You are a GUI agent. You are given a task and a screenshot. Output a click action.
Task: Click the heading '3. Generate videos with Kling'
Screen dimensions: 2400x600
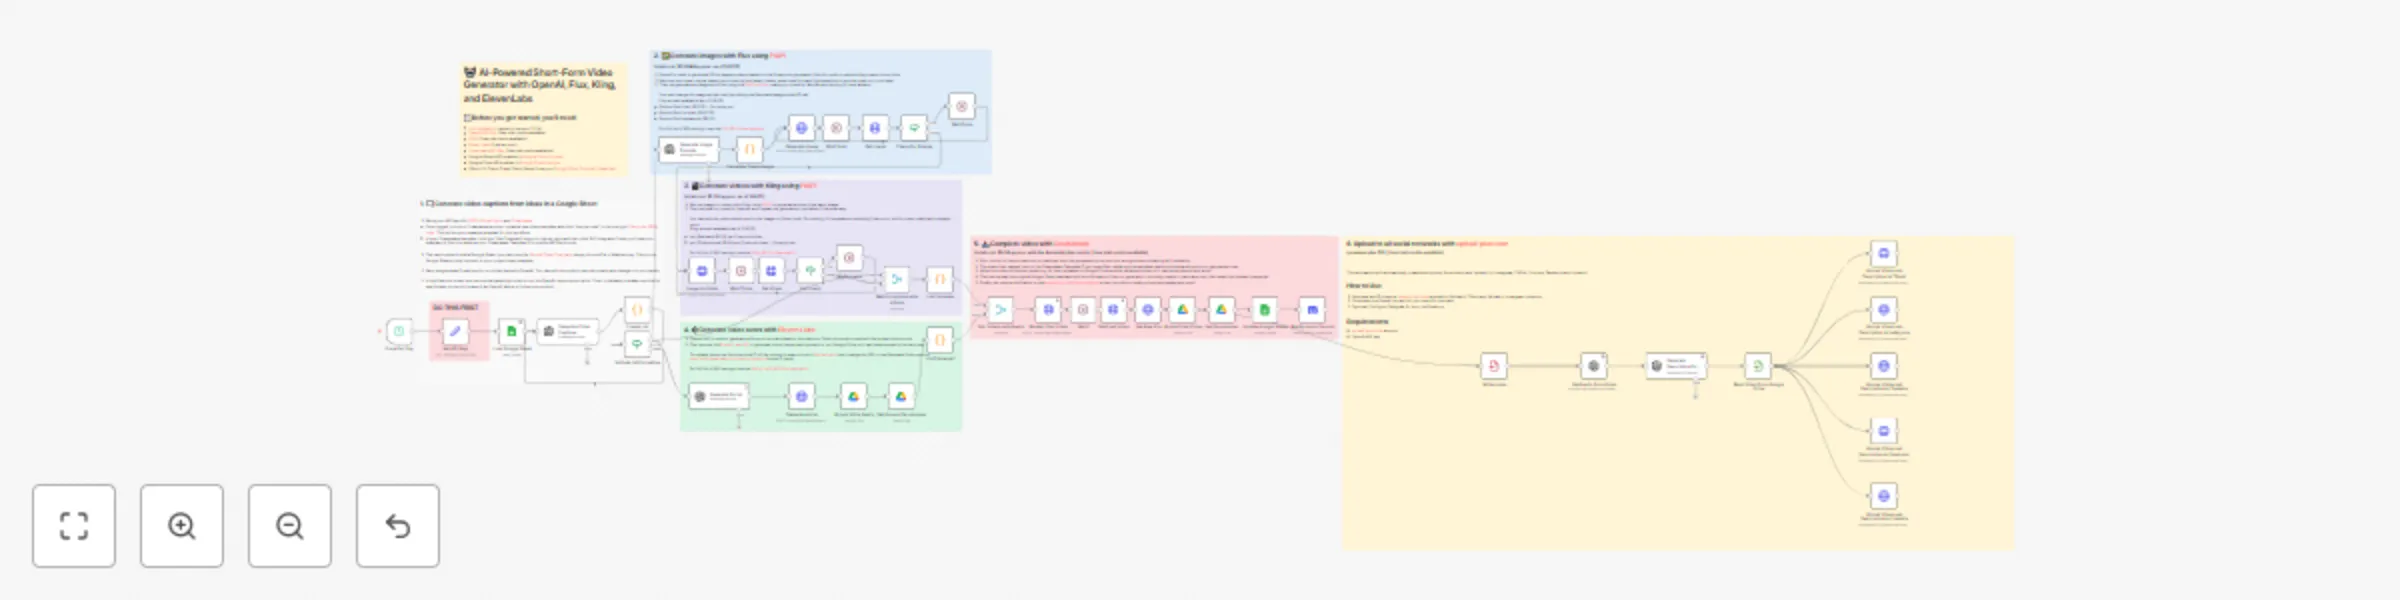point(750,186)
